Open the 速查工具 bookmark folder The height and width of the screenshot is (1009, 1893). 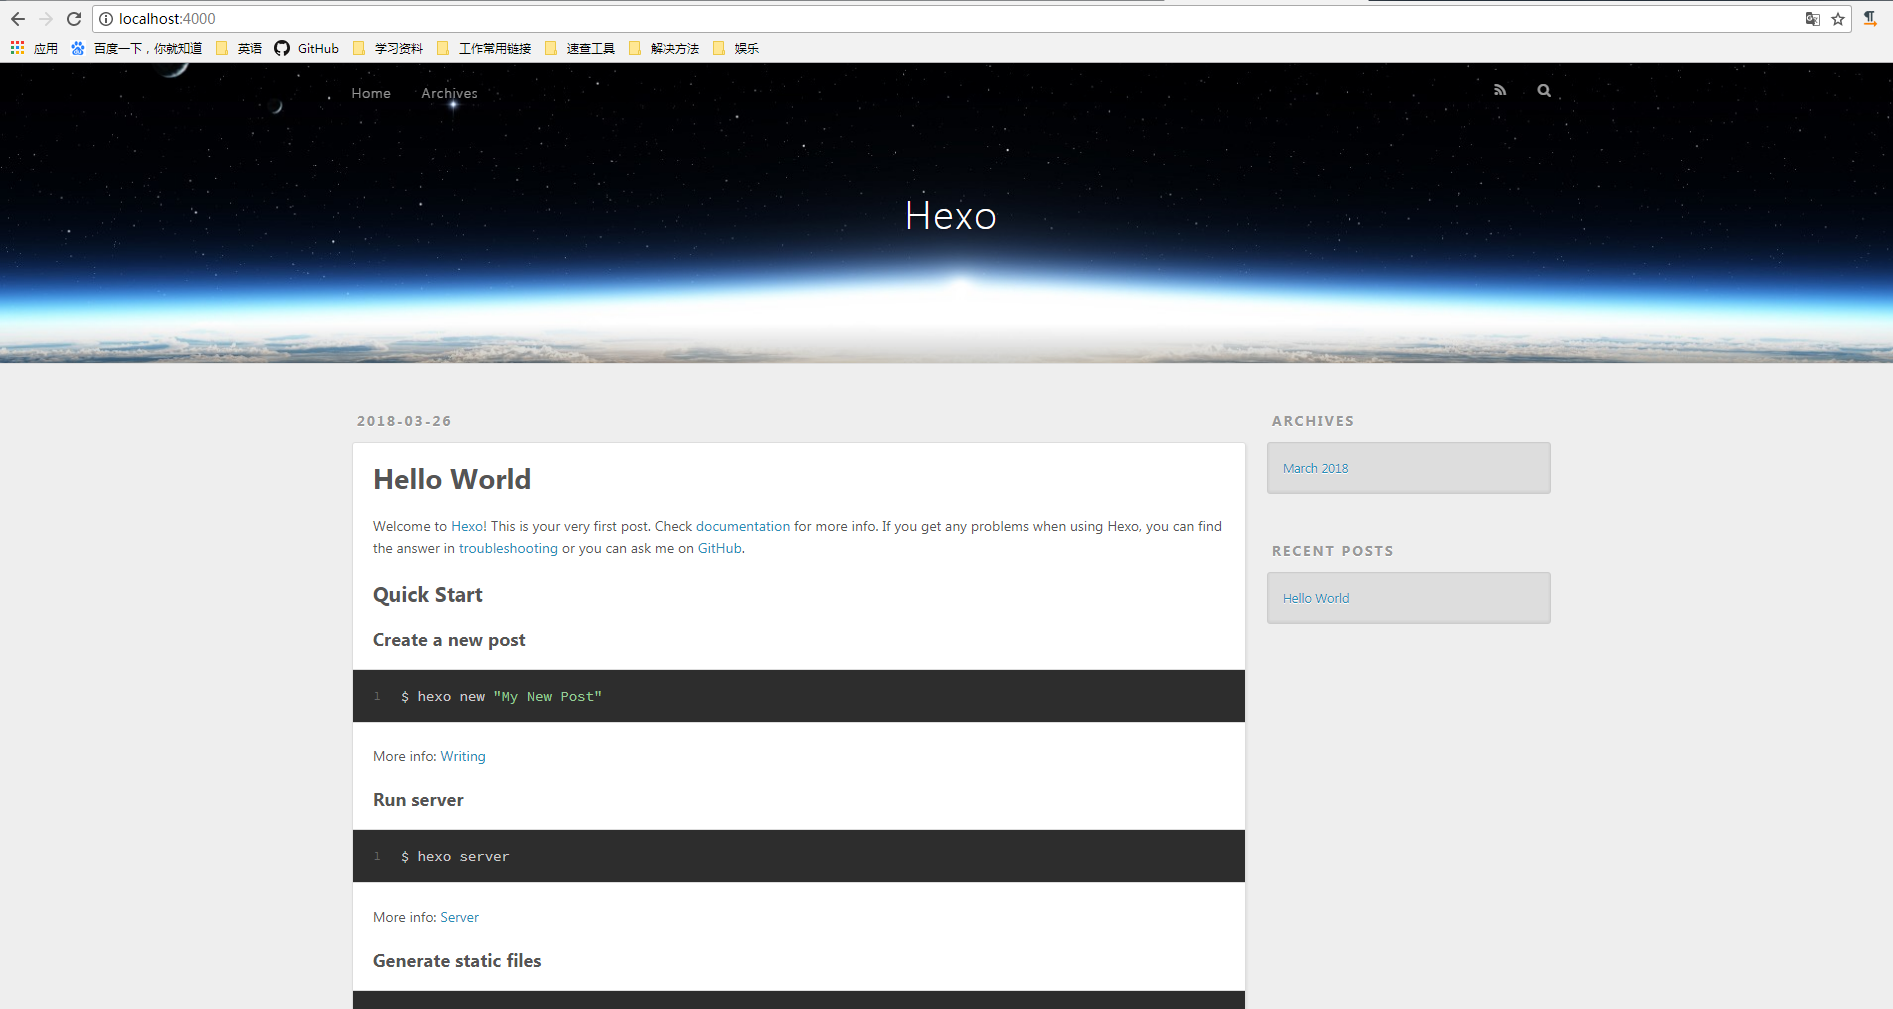coord(580,48)
